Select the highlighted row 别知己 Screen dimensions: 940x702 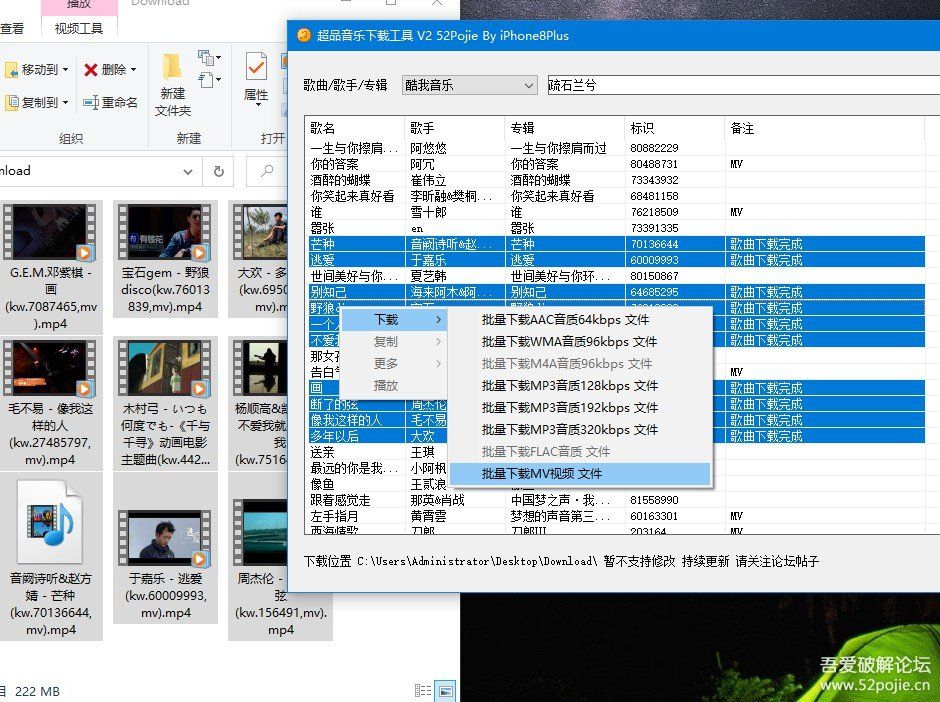615,292
